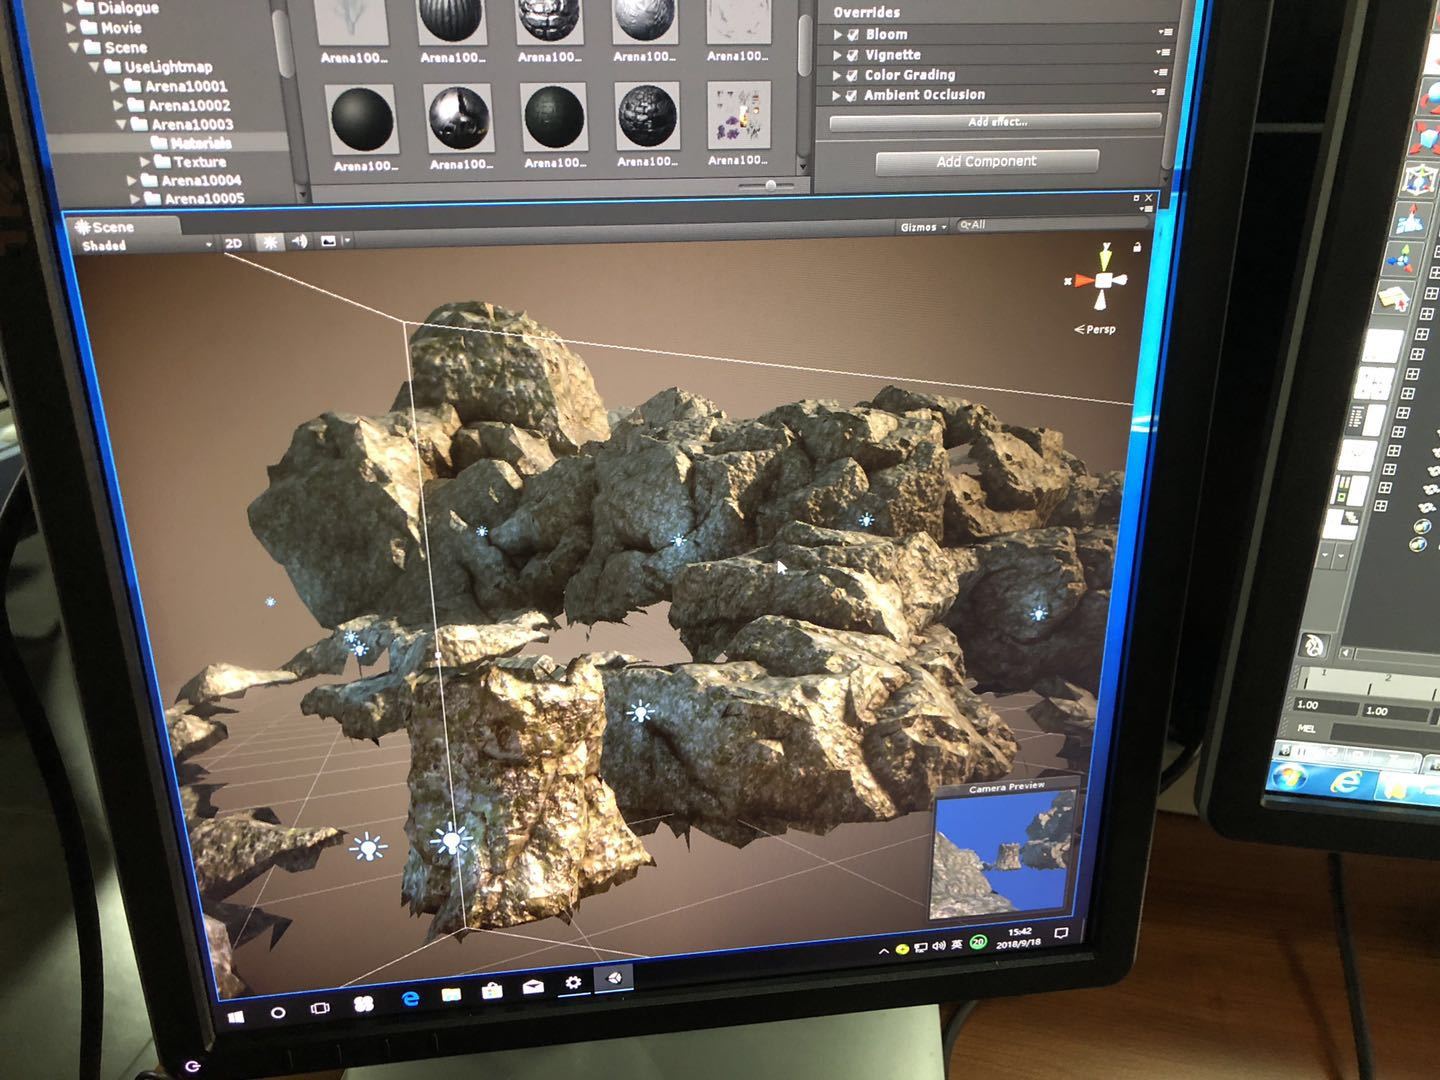Viewport: 1440px width, 1080px height.
Task: Open Internet Explorer on right monitor taskbar
Action: [1347, 782]
